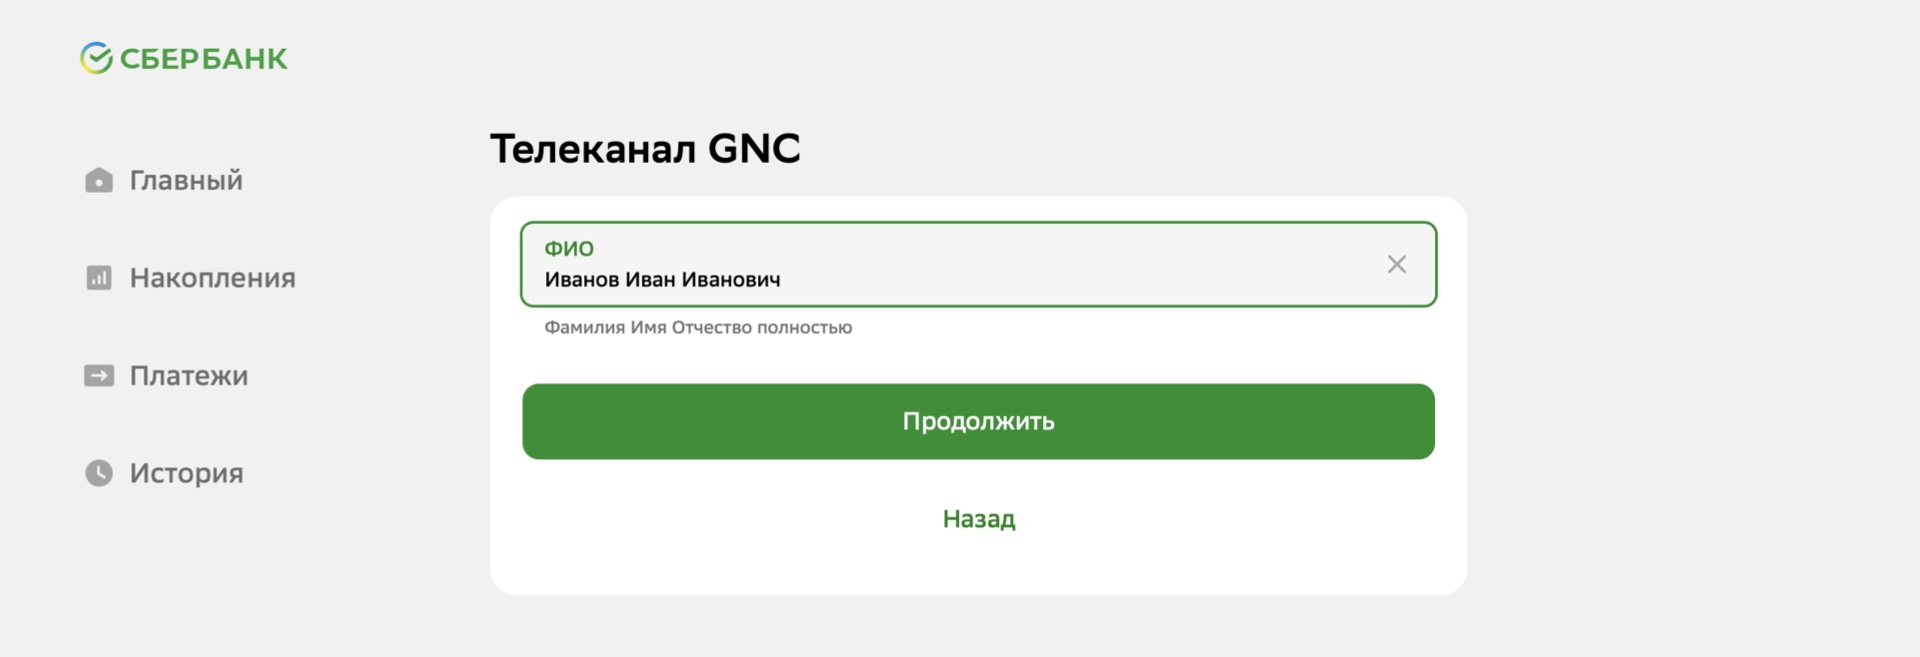Click the arrow icon beside Платежи
Viewport: 1920px width, 657px height.
click(99, 376)
